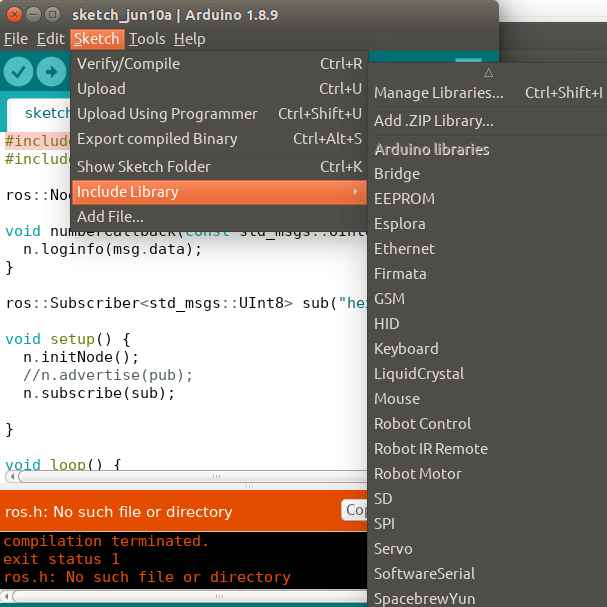Include the Esplora library
Screen dimensions: 607x607
pos(488,224)
